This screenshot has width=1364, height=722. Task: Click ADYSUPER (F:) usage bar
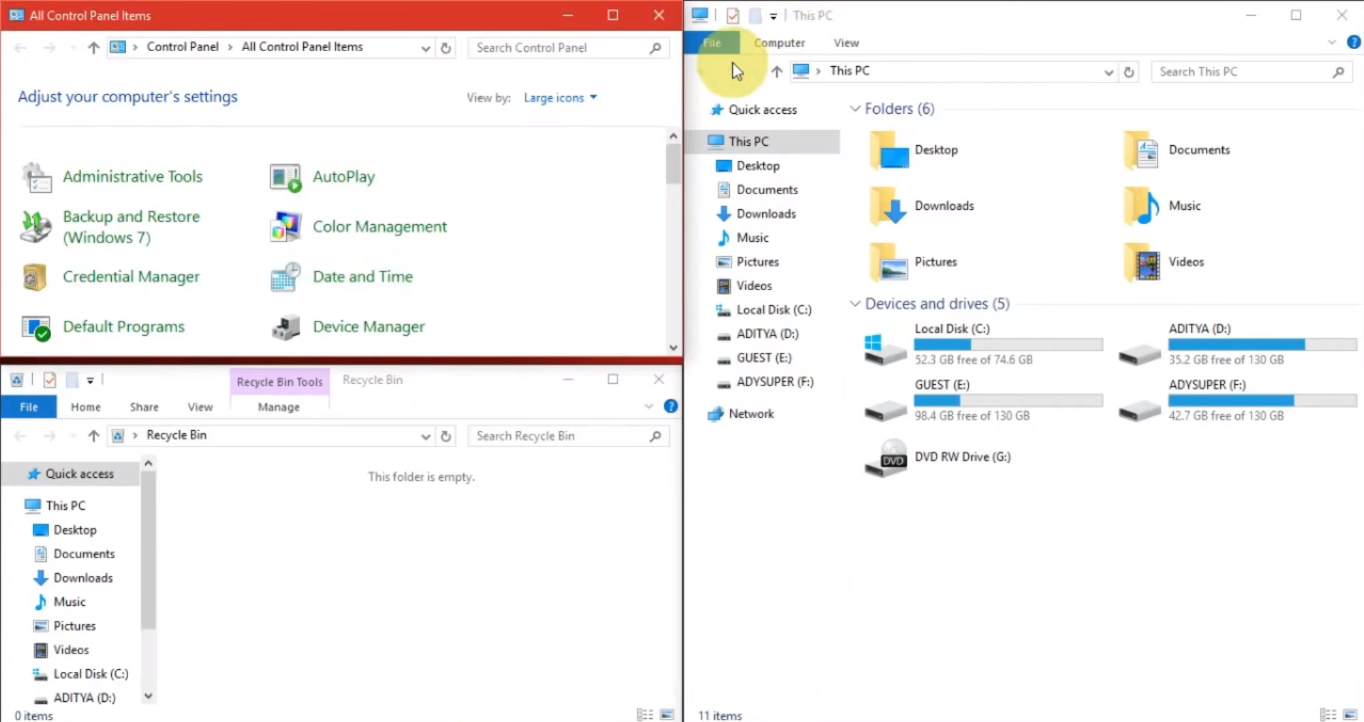click(x=1262, y=401)
